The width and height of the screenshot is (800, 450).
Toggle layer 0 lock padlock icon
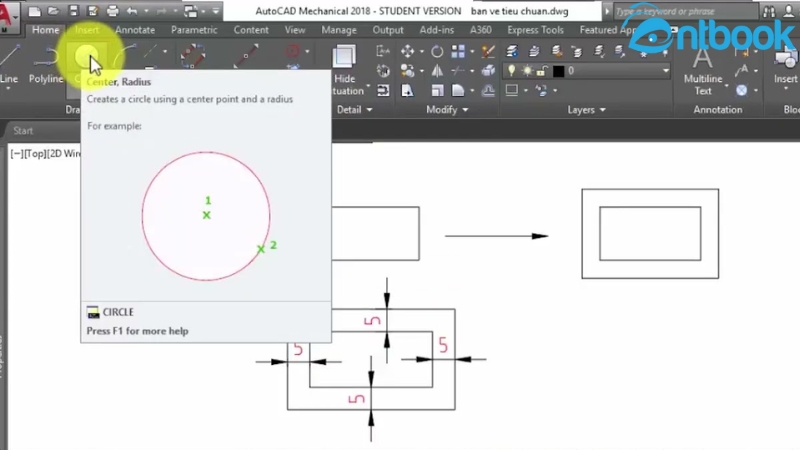(x=542, y=70)
